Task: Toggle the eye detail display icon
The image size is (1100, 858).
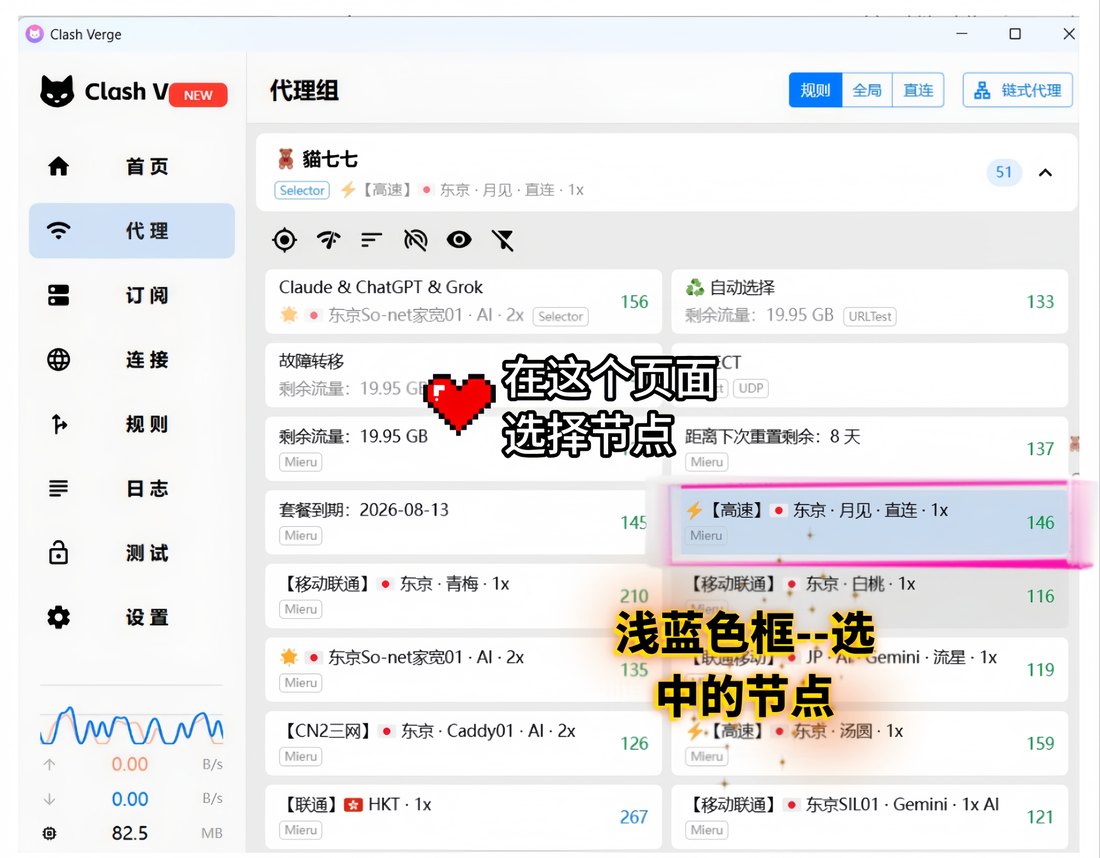Action: pyautogui.click(x=459, y=240)
